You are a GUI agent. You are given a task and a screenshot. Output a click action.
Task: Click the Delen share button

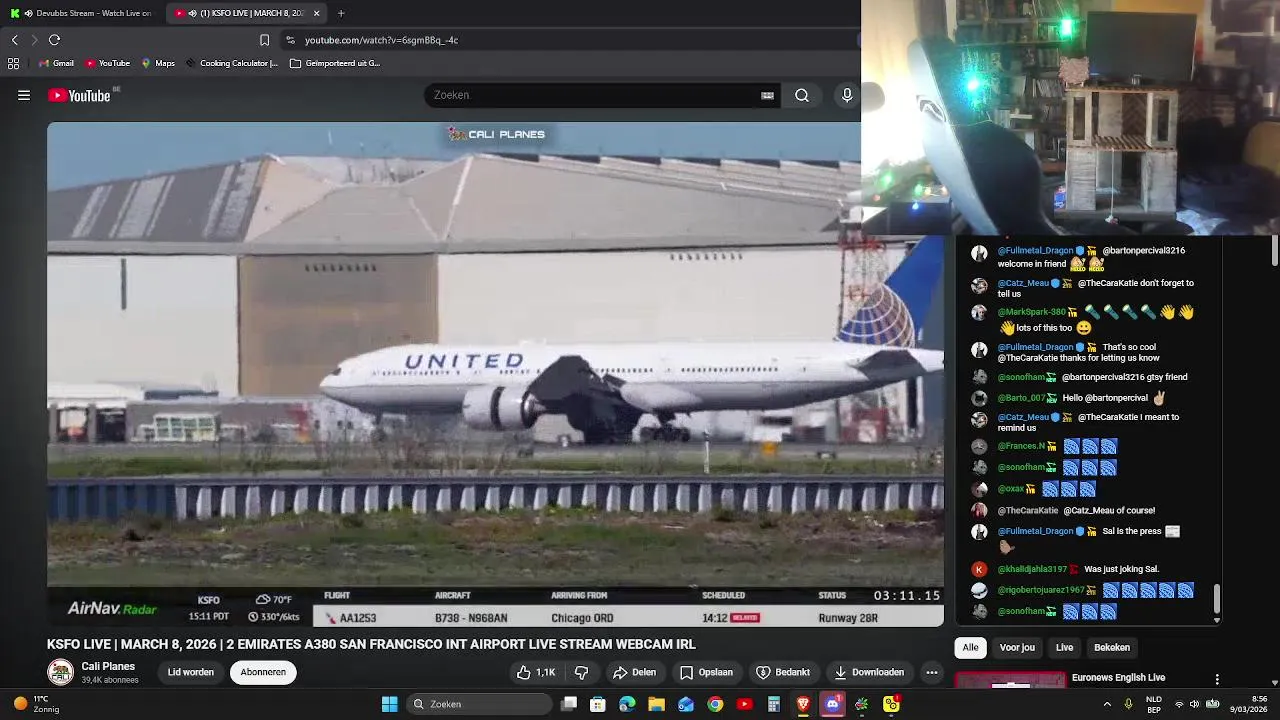click(634, 672)
